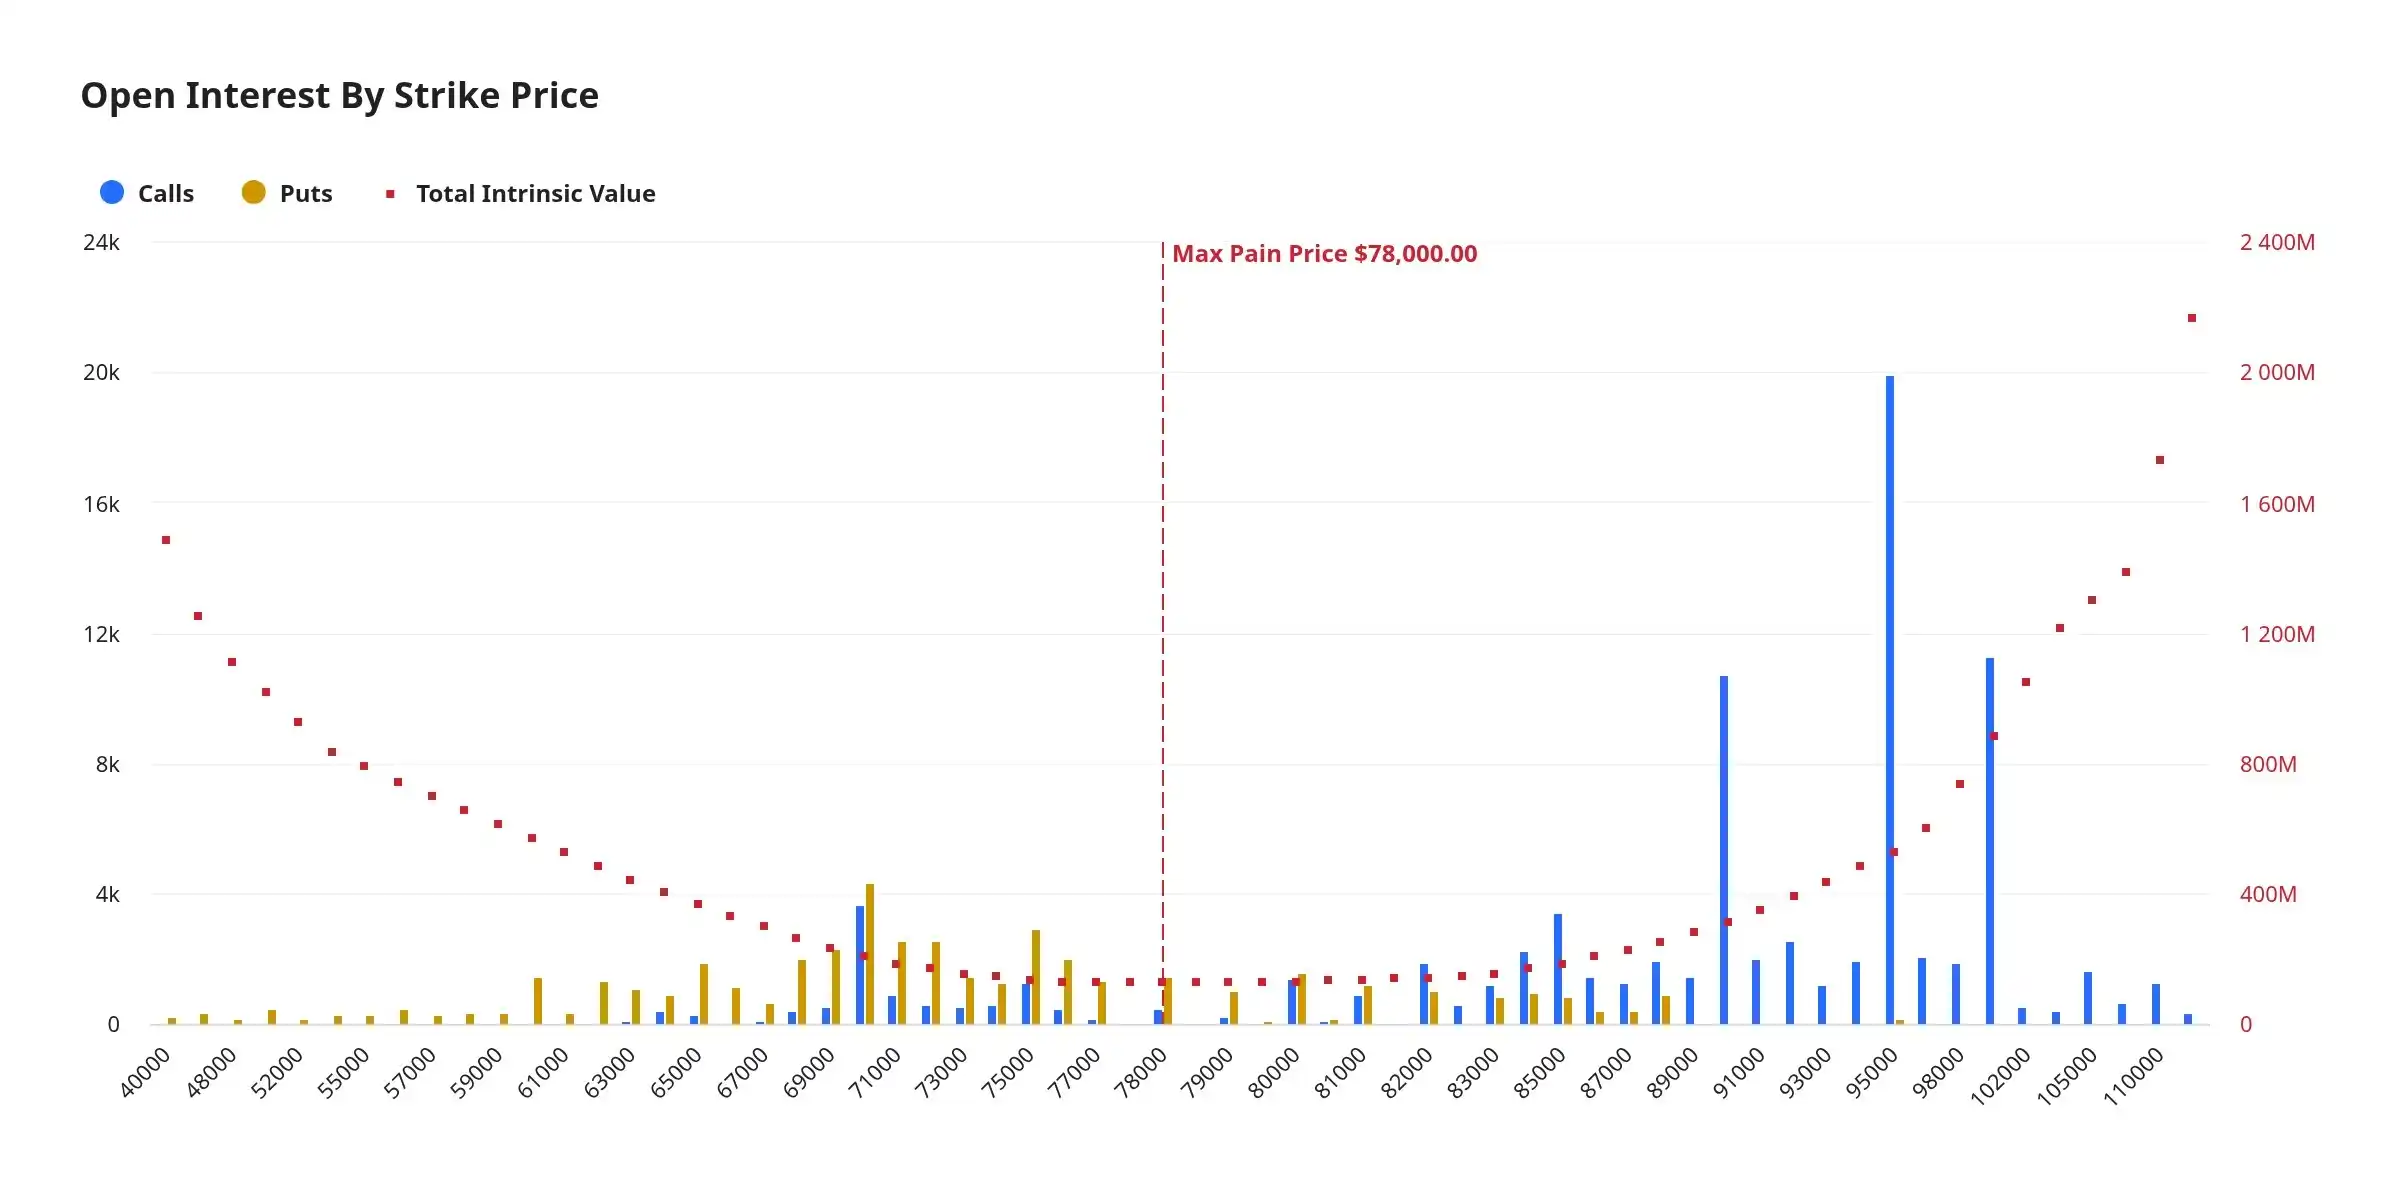Click the 75000 x-axis strike label
The image size is (2400, 1200).
click(1008, 1073)
